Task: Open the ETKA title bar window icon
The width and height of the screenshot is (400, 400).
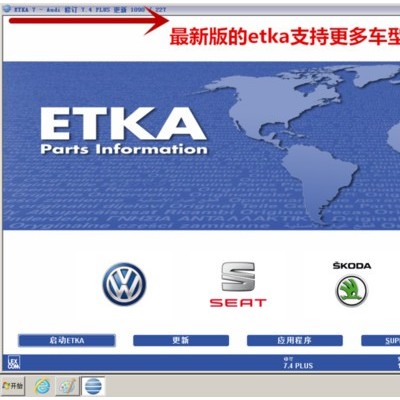Action: pos(7,9)
